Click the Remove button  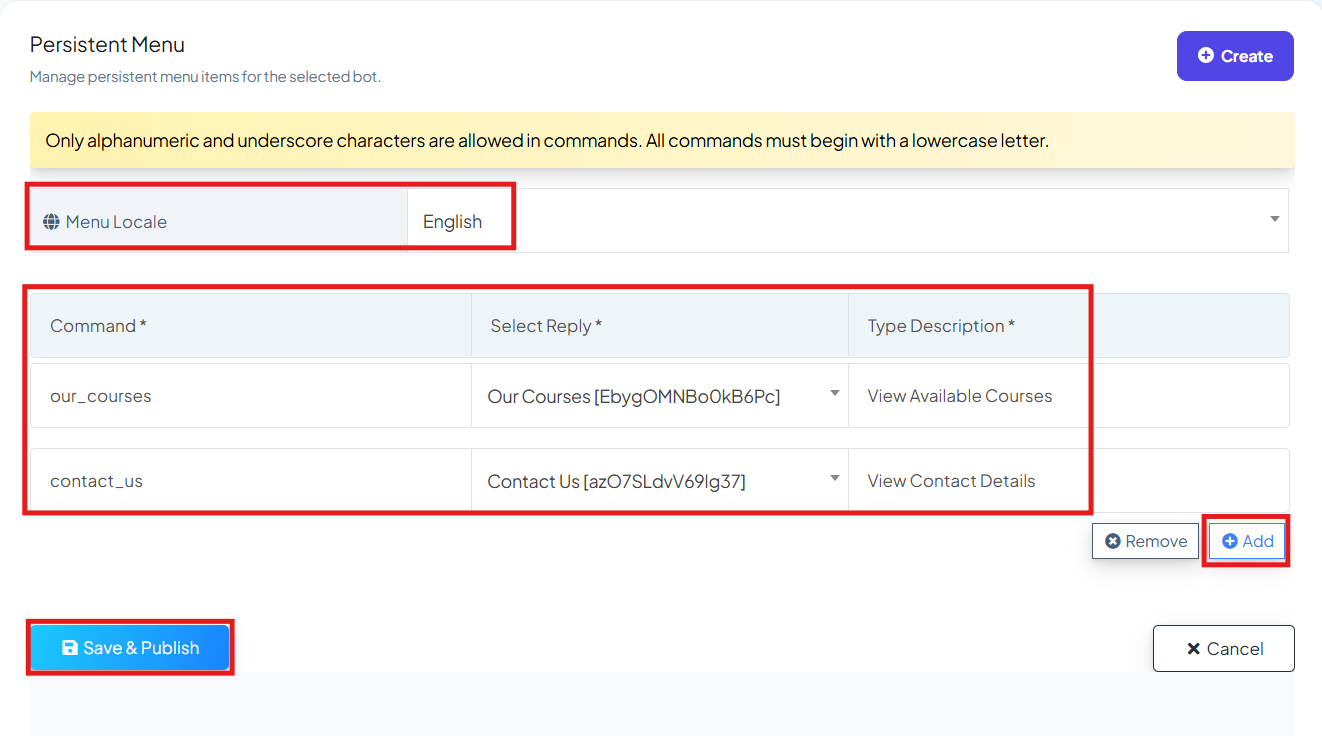point(1146,541)
